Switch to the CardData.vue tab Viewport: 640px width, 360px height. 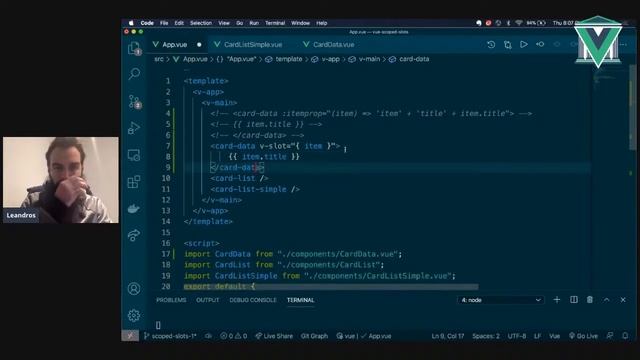tap(333, 44)
